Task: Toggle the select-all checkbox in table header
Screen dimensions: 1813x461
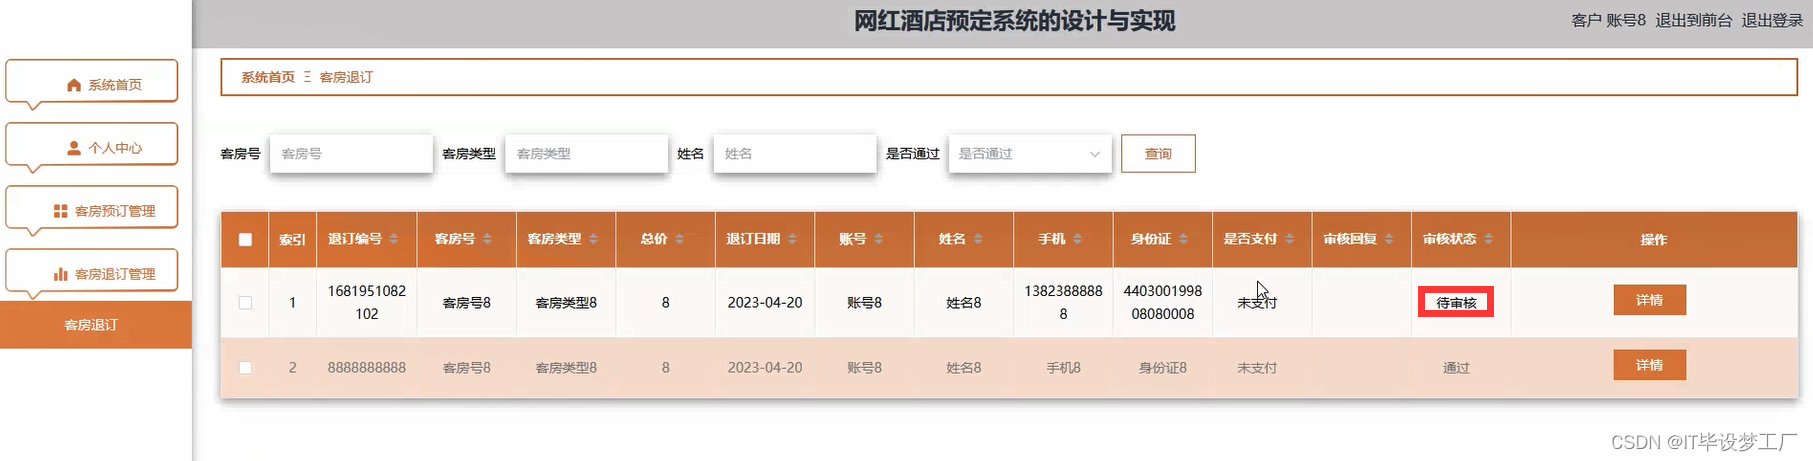Action: click(245, 239)
